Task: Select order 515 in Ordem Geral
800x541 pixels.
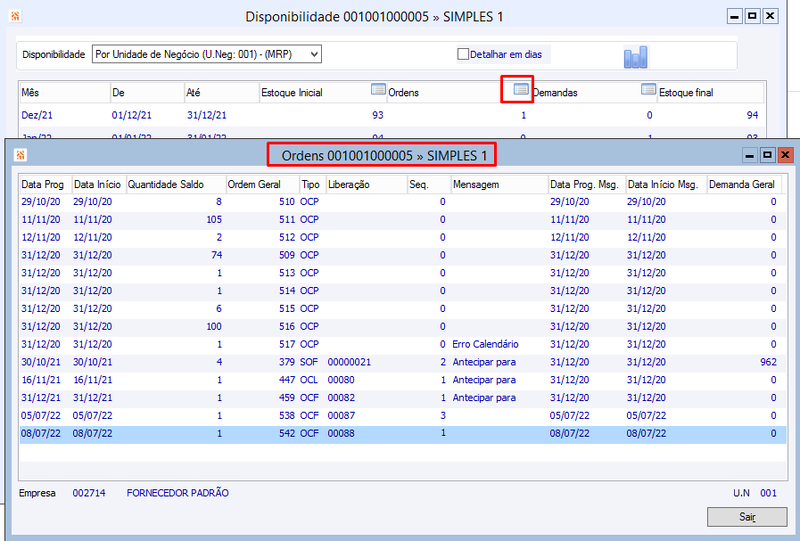Action: pos(287,309)
